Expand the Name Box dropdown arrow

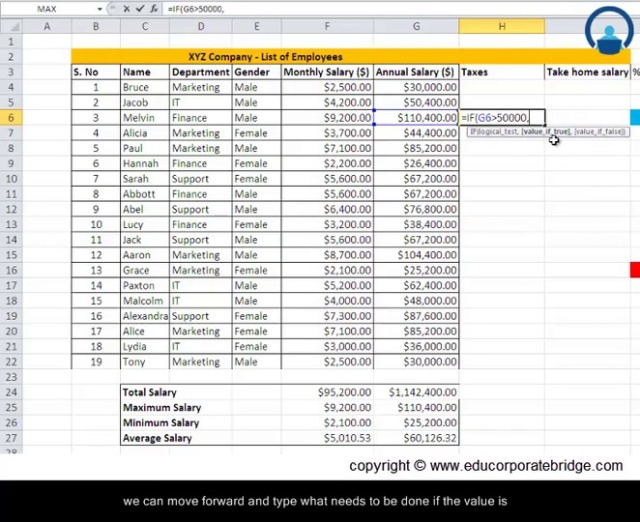pyautogui.click(x=100, y=9)
